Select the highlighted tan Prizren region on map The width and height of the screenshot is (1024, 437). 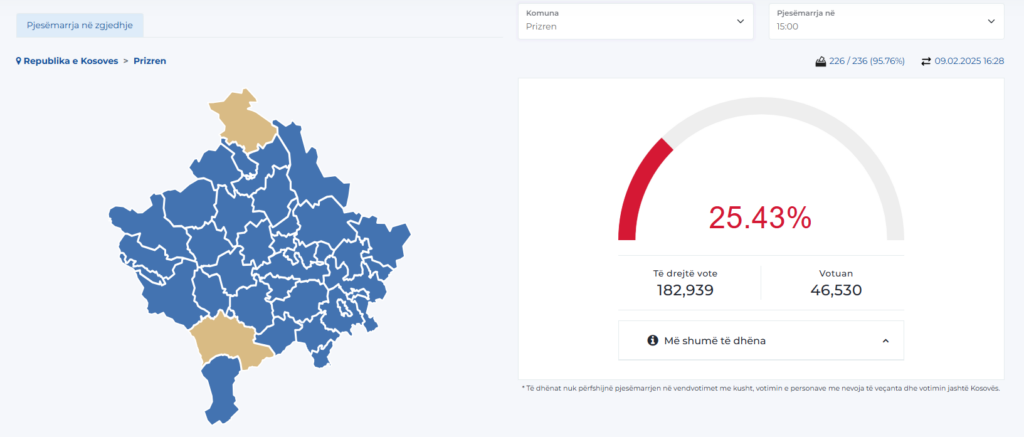pos(230,340)
